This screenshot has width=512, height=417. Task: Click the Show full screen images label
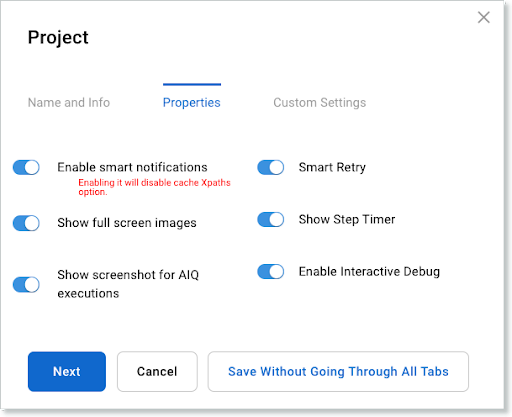click(x=127, y=223)
